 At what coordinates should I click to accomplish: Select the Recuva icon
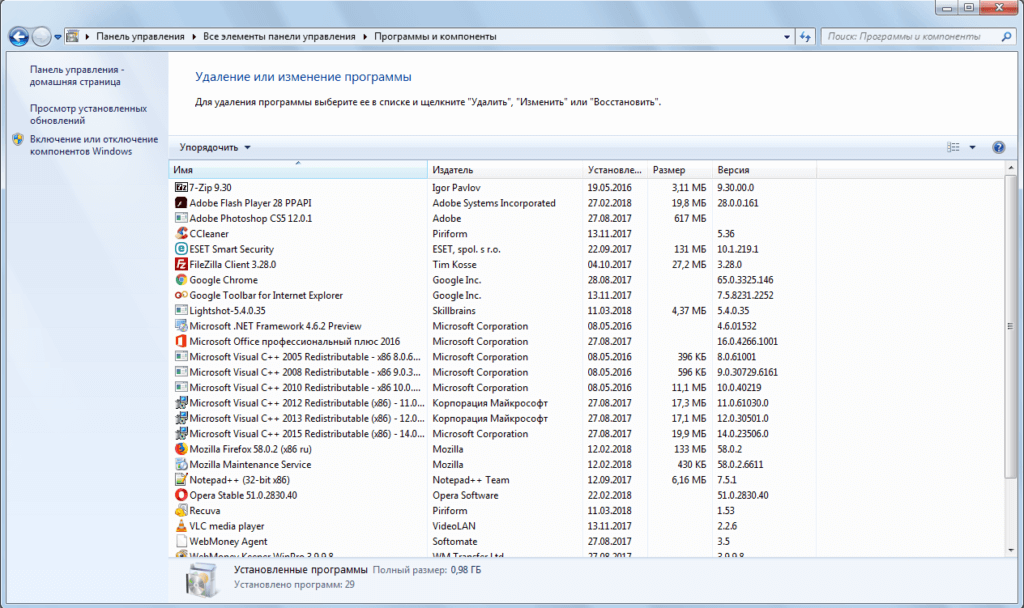(x=181, y=511)
